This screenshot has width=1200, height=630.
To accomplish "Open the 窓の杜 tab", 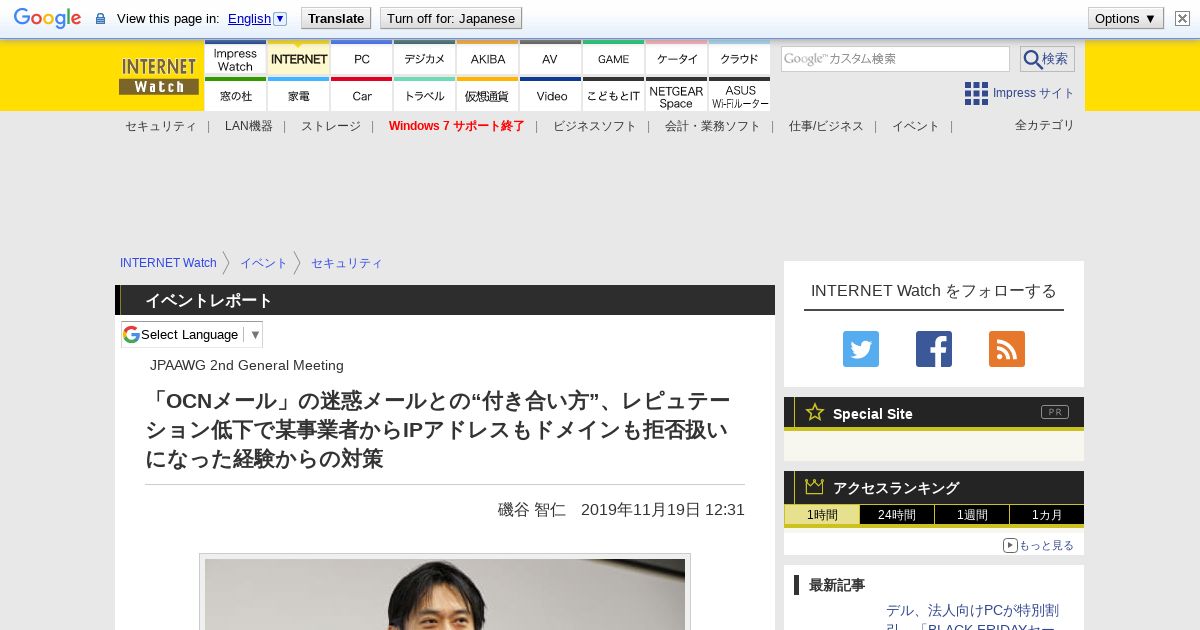I will click(x=235, y=95).
